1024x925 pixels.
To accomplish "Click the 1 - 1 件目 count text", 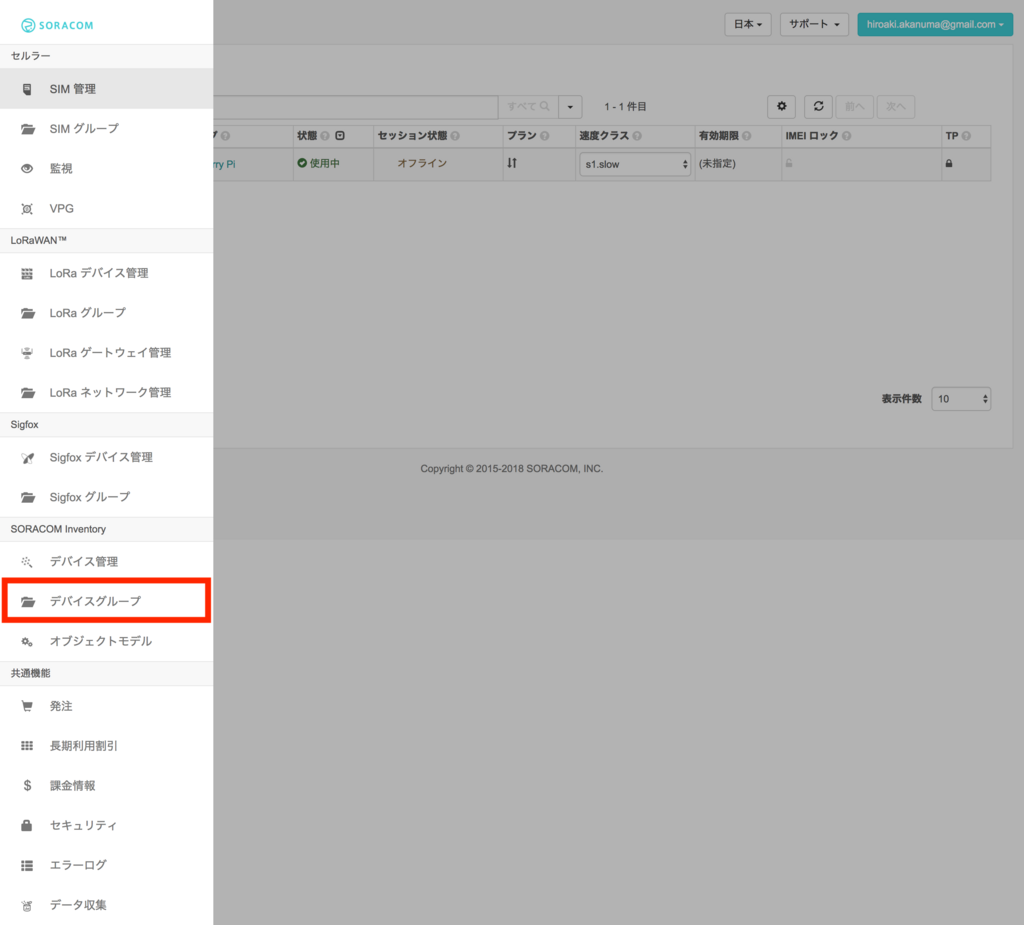I will [x=625, y=106].
